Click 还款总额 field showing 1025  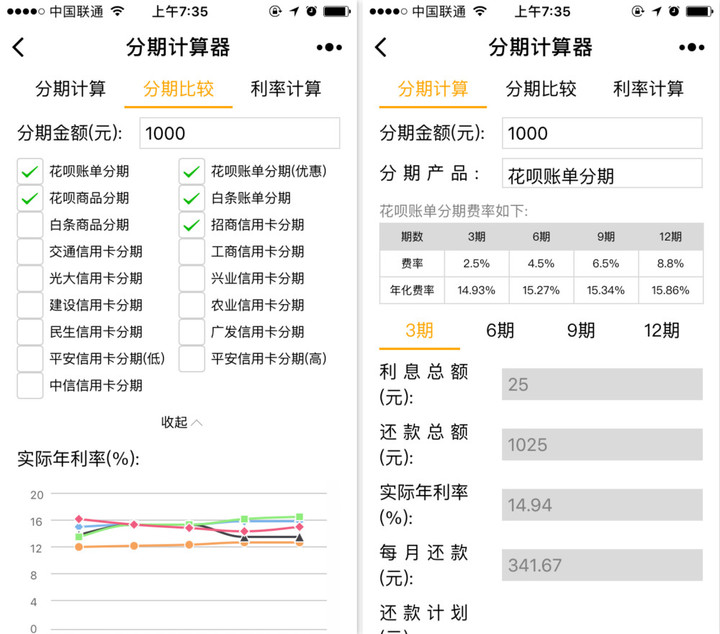602,444
